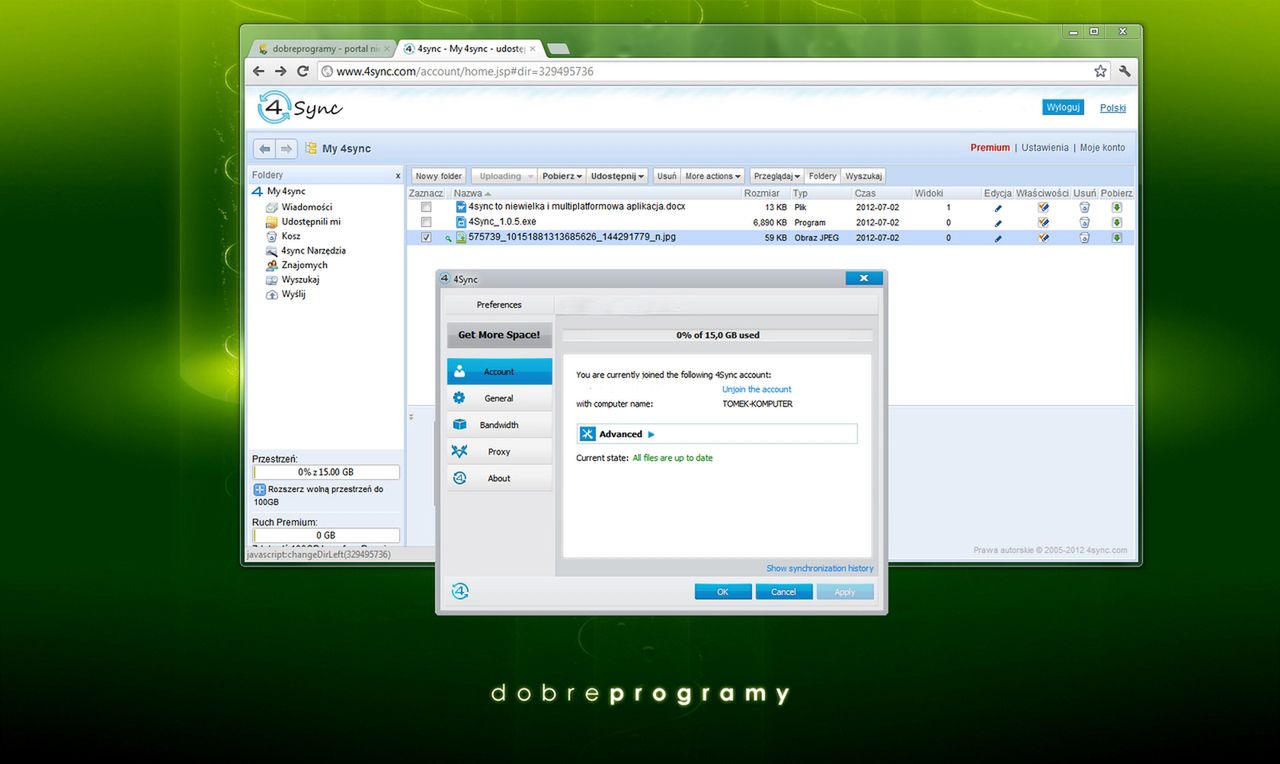Viewport: 1280px width, 764px height.
Task: Click trash icon for 4Sync_1.0.5.exe
Action: tap(1084, 223)
